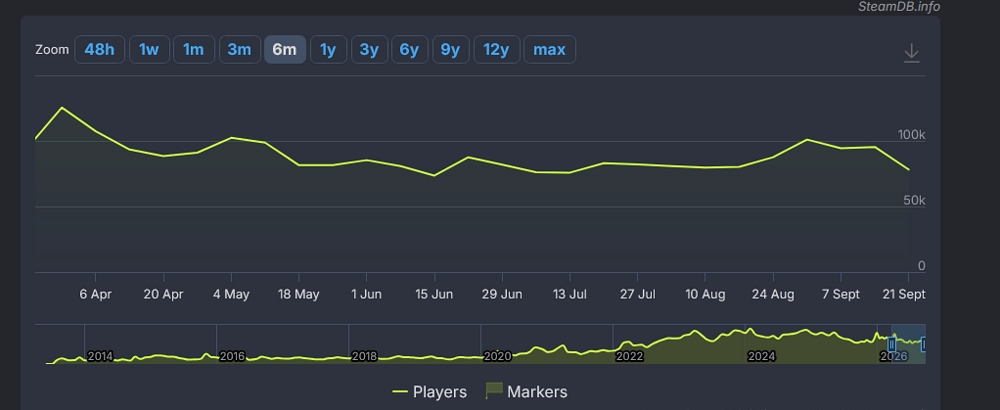Choose the 9y zoom range
The height and width of the screenshot is (410, 1000).
coord(450,50)
